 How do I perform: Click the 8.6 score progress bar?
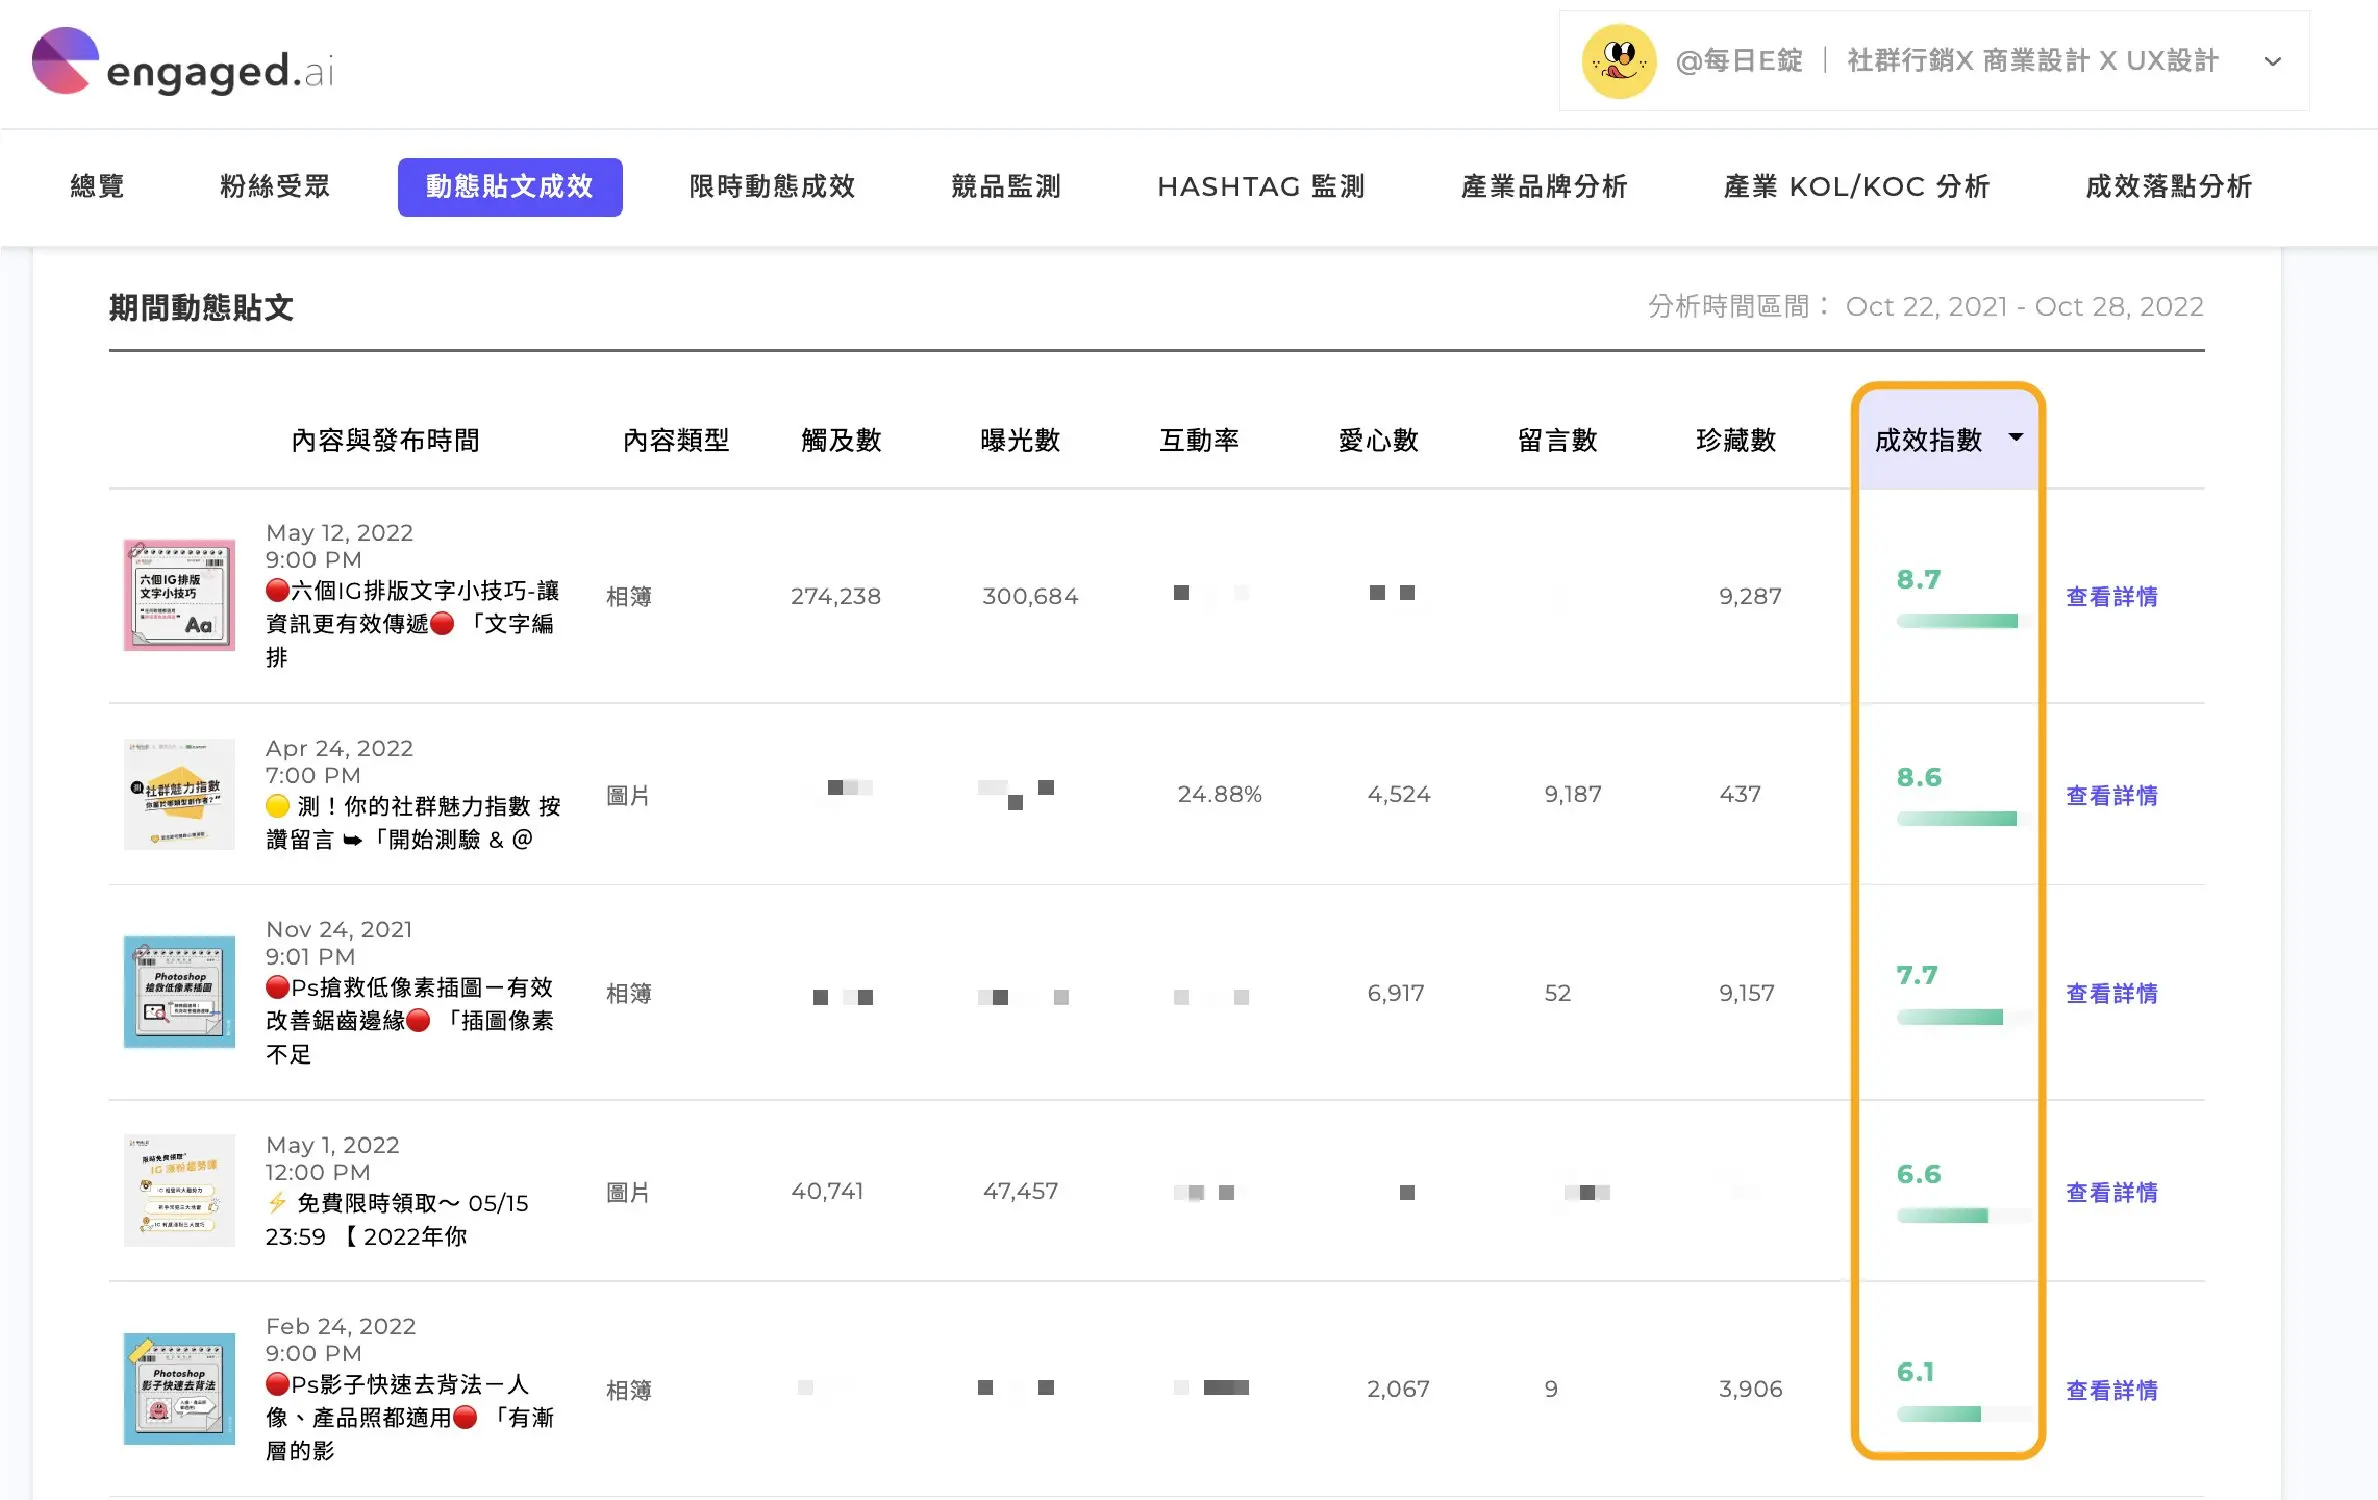point(1957,819)
